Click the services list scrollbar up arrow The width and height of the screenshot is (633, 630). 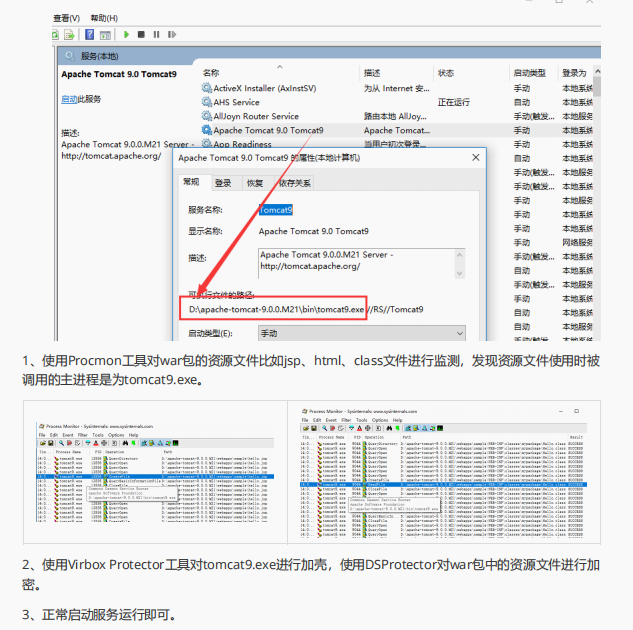pyautogui.click(x=597, y=71)
